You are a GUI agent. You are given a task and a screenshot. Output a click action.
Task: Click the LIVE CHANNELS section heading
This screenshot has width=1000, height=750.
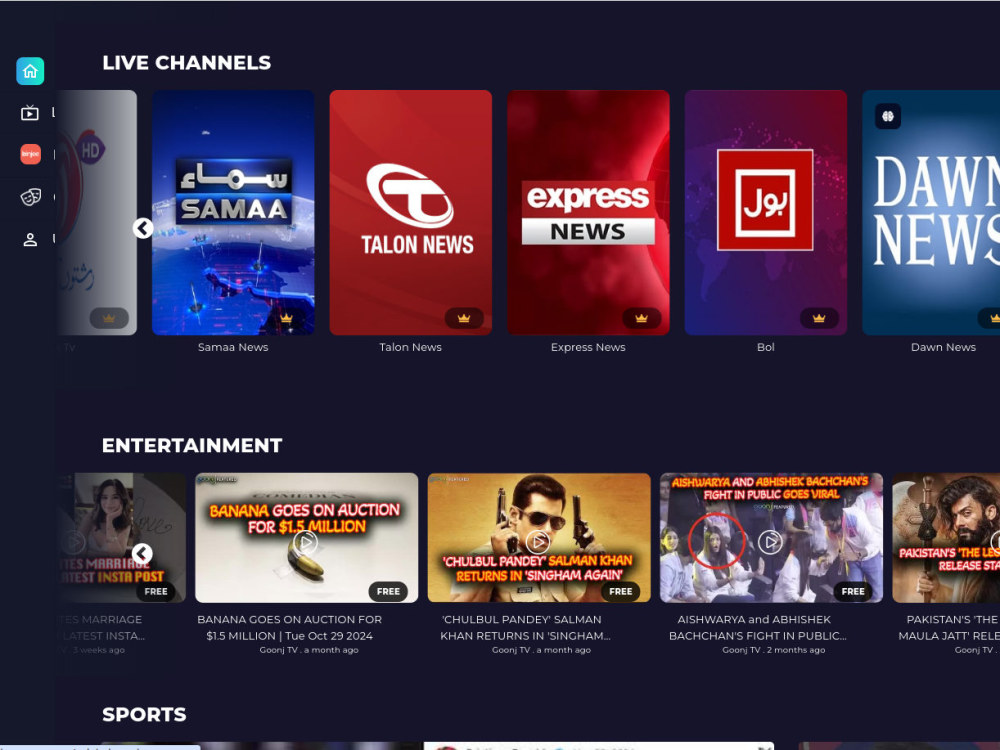[187, 62]
